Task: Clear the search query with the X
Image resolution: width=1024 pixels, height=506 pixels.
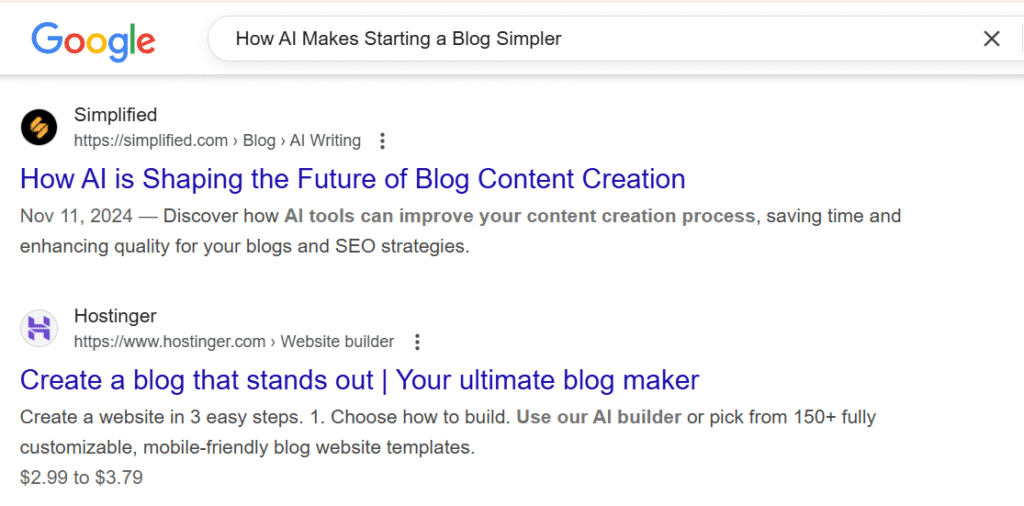Action: pyautogui.click(x=991, y=39)
